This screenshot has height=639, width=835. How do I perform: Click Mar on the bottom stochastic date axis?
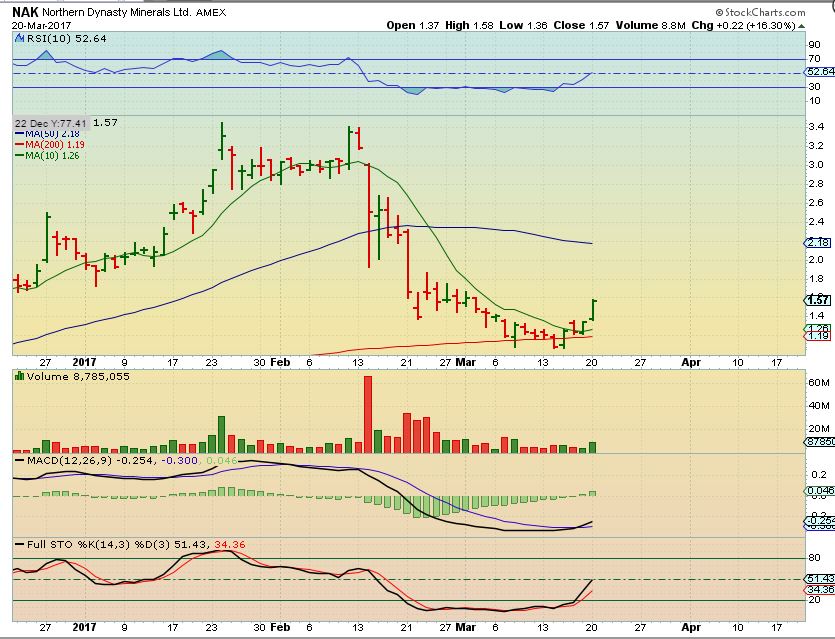(465, 627)
